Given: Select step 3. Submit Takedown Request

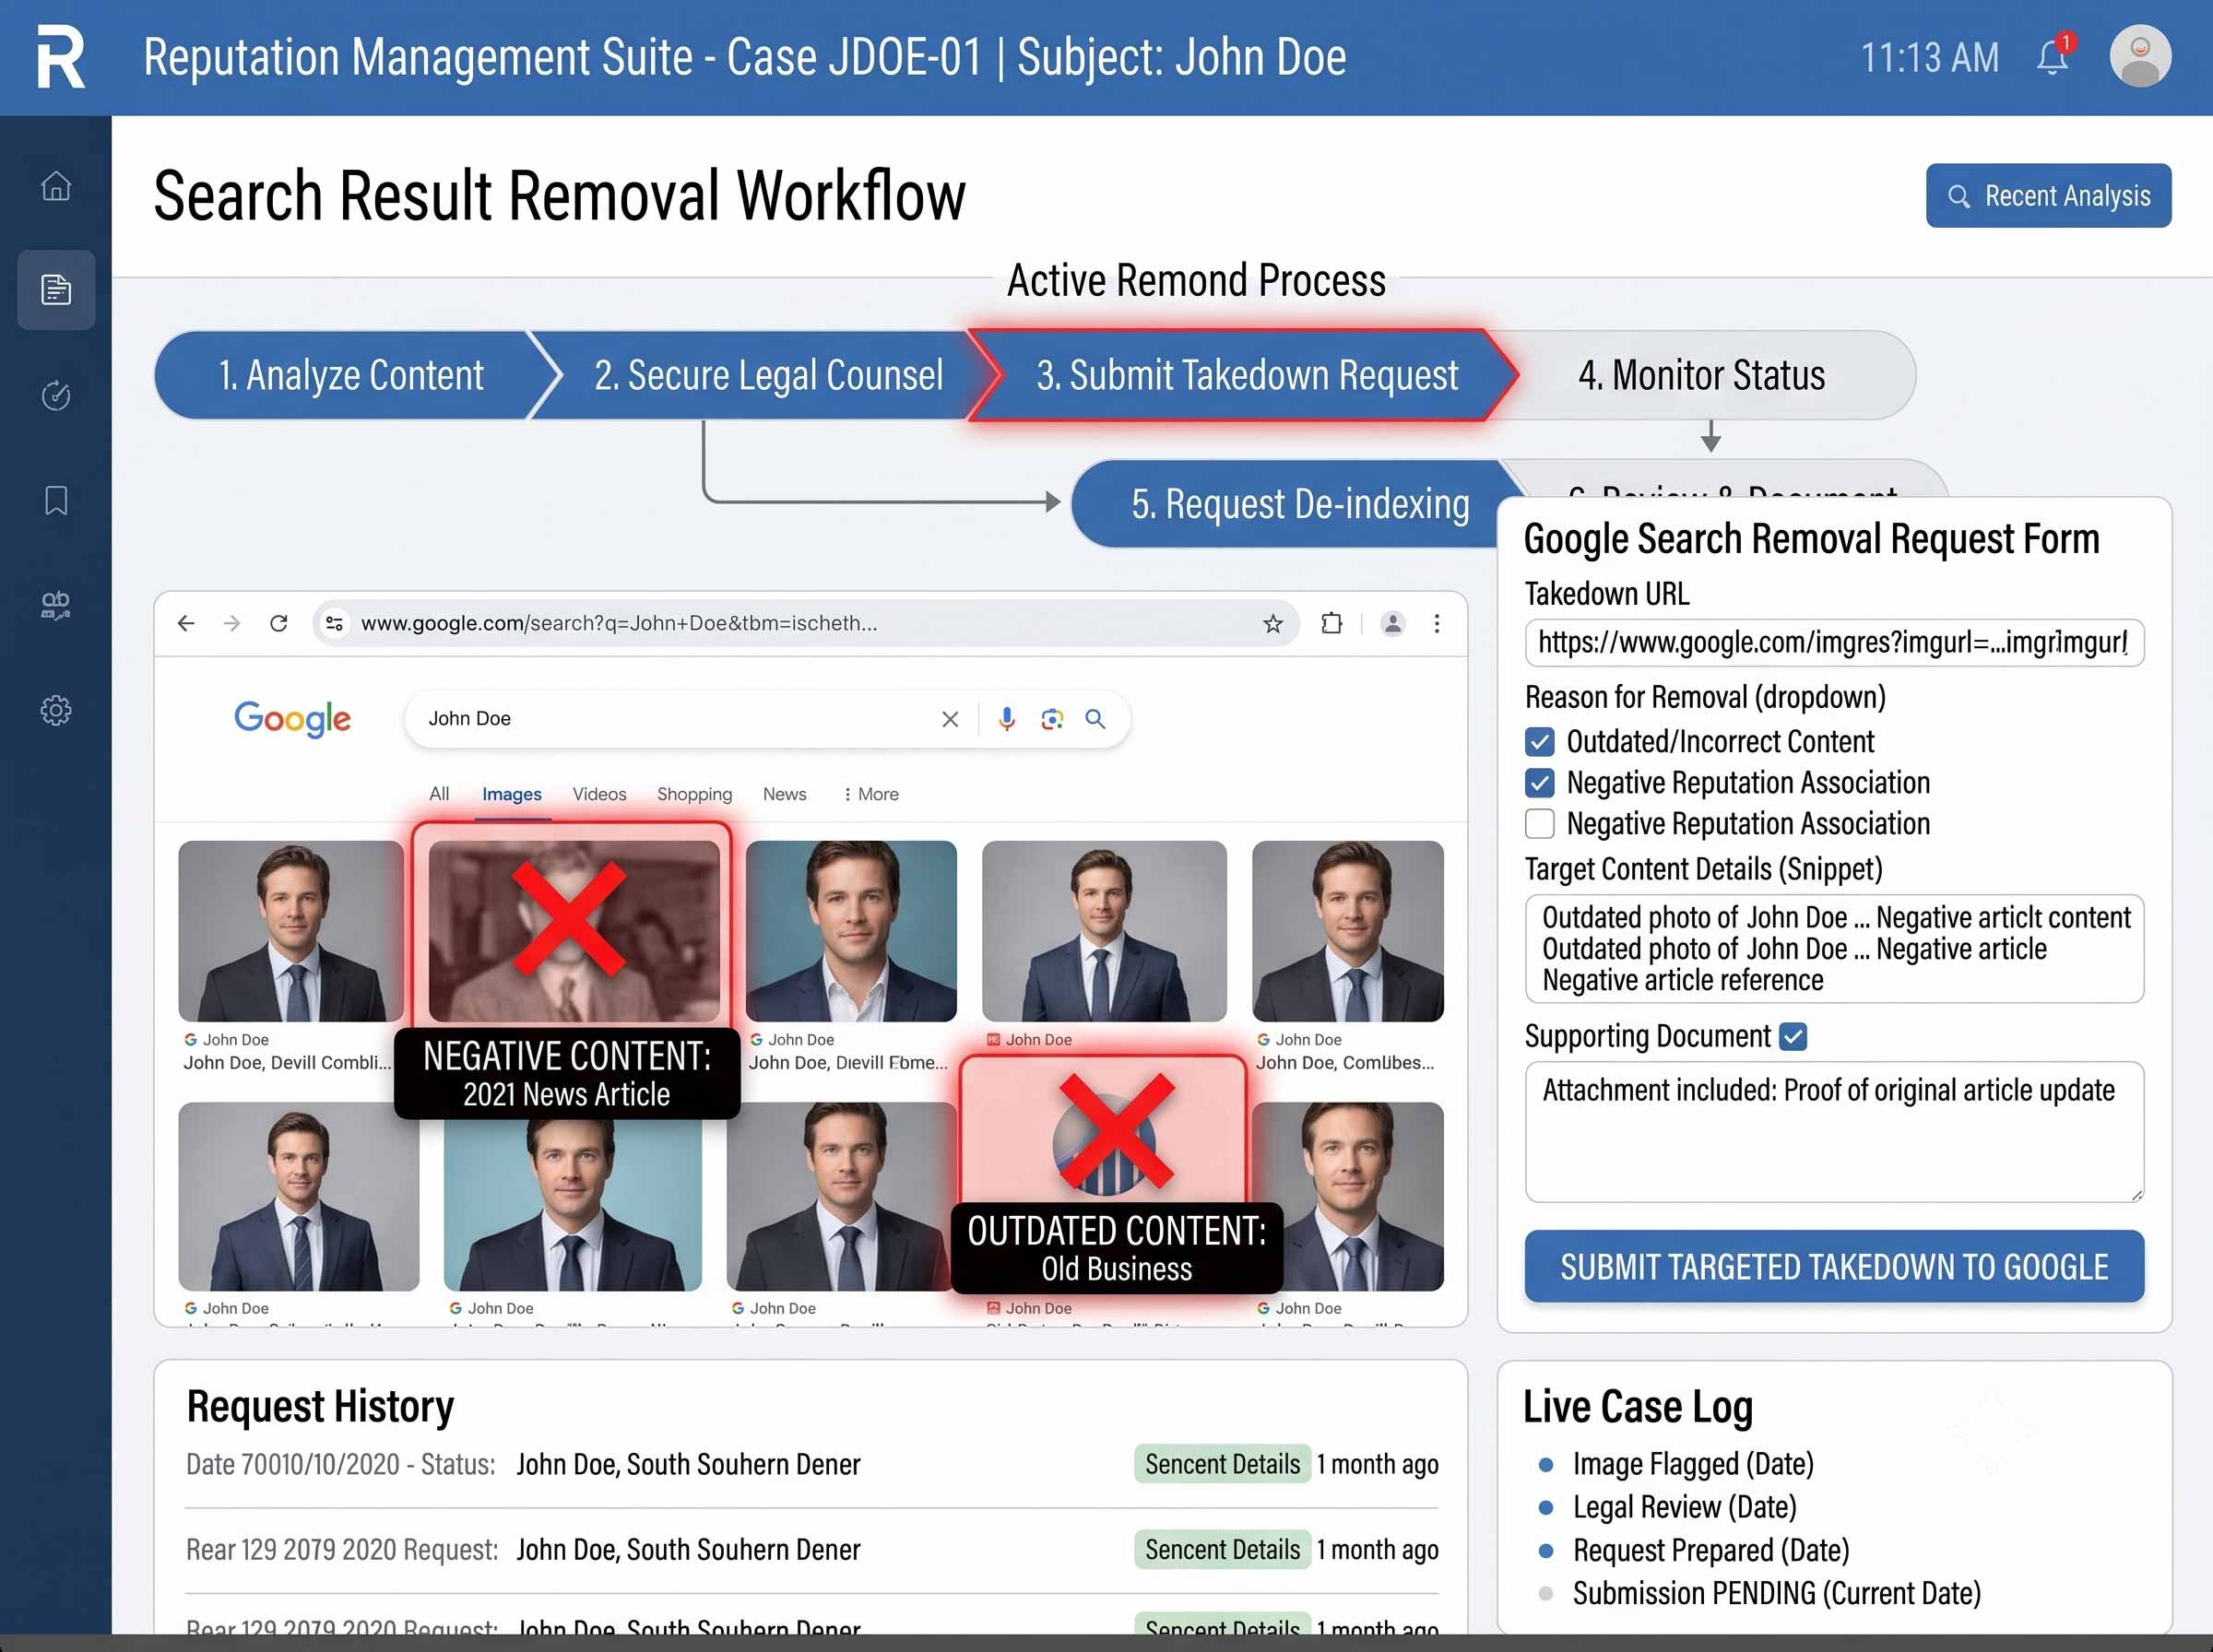Looking at the screenshot, I should (1246, 375).
